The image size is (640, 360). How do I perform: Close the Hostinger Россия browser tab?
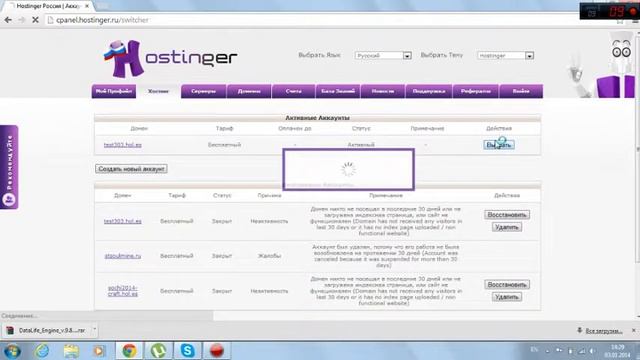tap(87, 6)
